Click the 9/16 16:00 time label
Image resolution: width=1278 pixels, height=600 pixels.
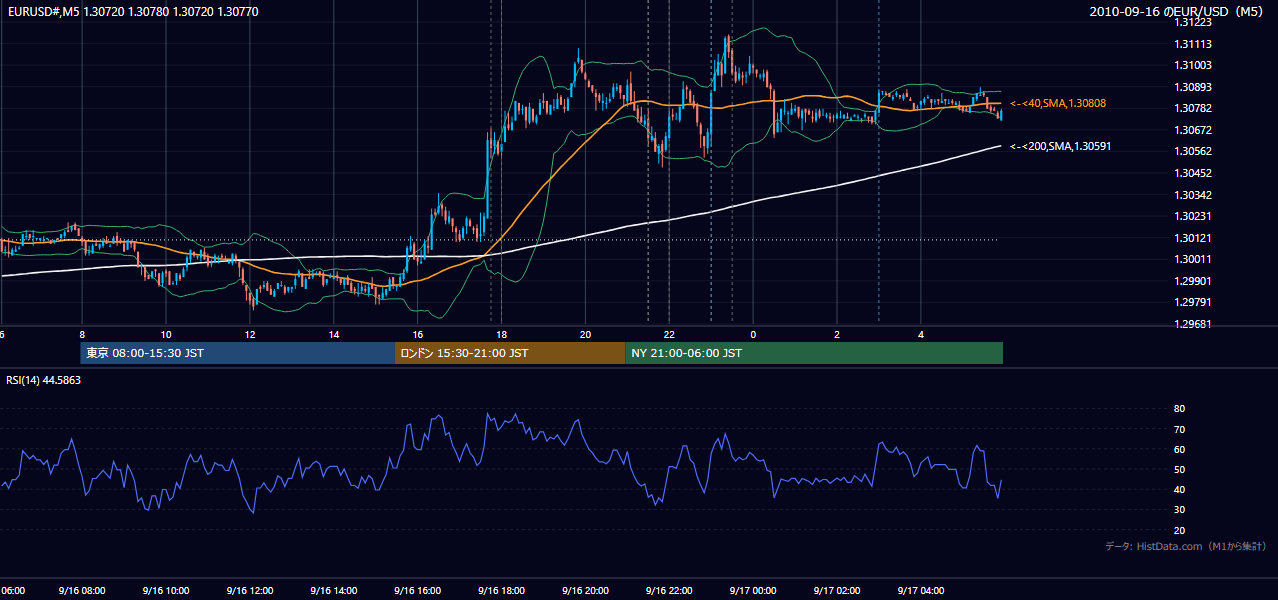pos(417,591)
